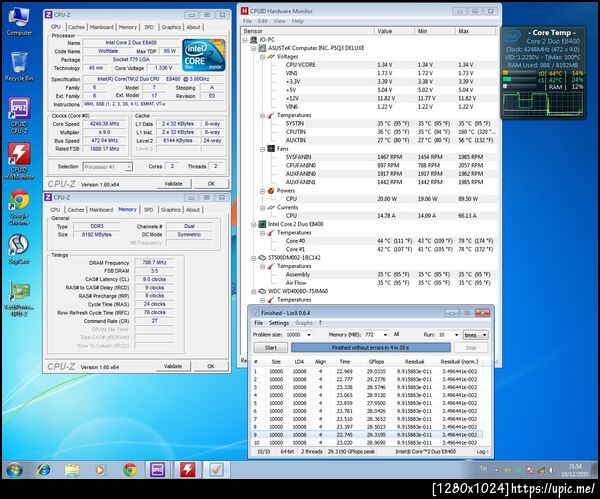The image size is (600, 499).
Task: Click the LinX Start button
Action: pyautogui.click(x=271, y=347)
